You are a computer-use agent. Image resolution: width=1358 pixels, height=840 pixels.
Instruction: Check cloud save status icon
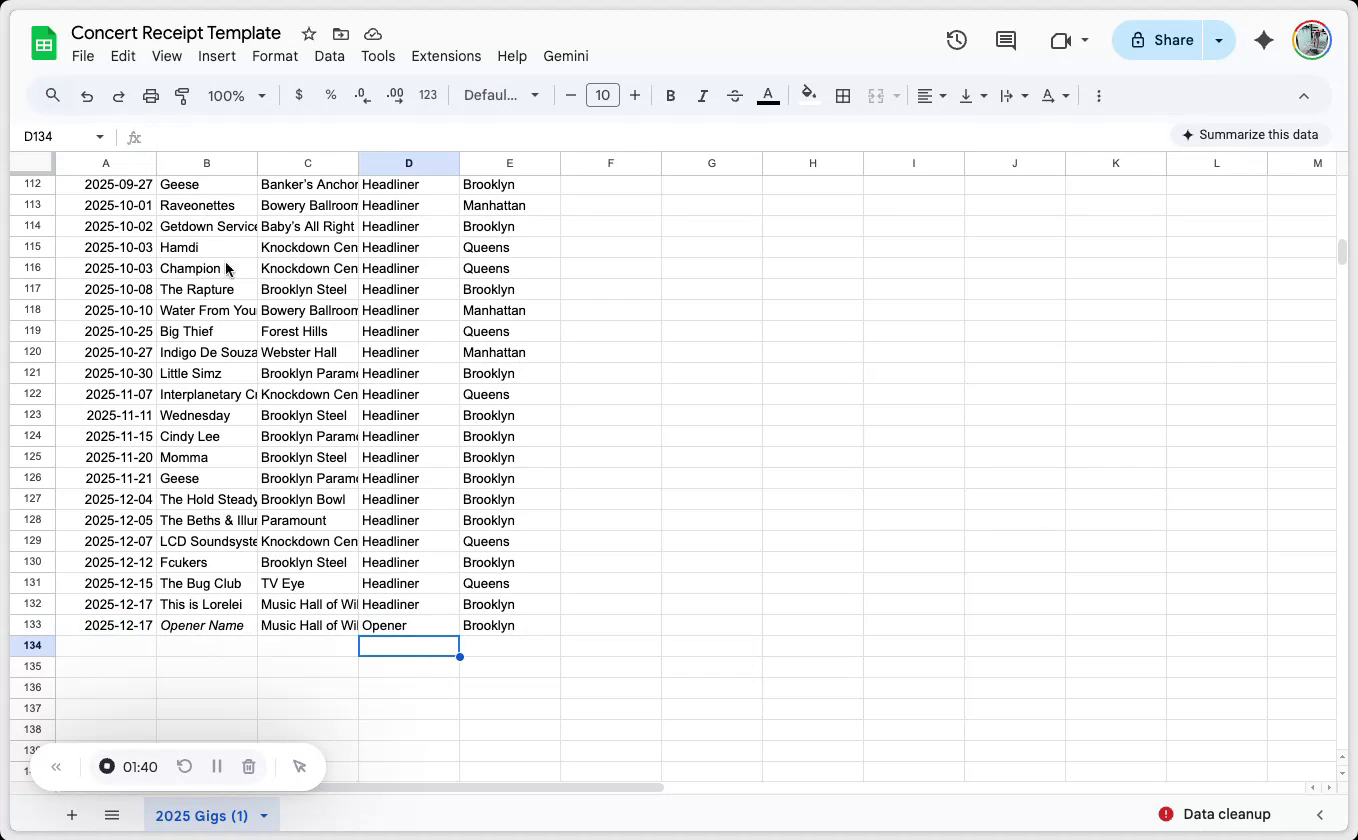pyautogui.click(x=373, y=34)
